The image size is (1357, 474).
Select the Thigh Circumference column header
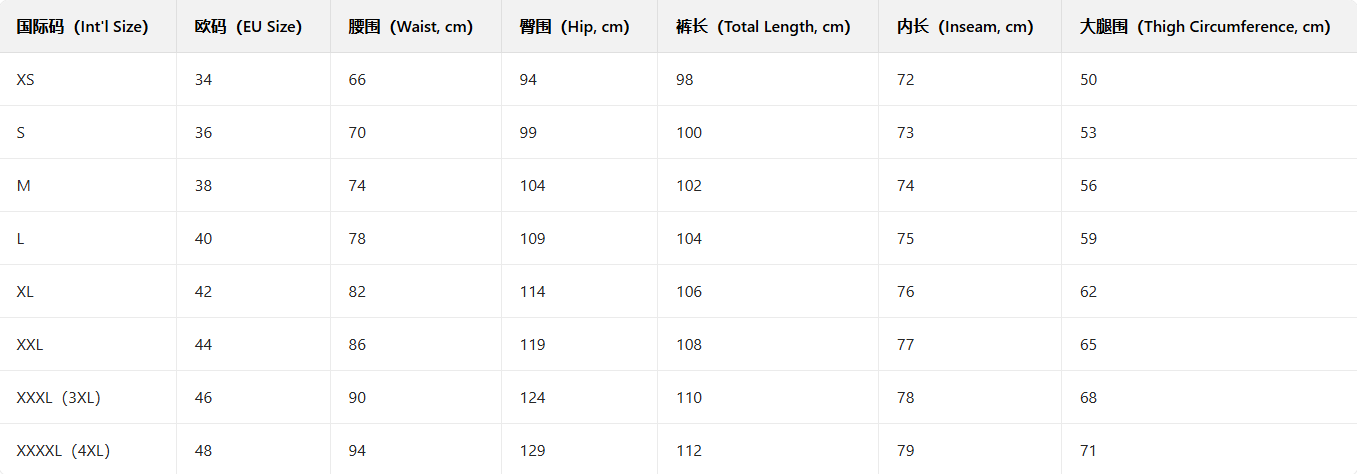coord(1205,27)
